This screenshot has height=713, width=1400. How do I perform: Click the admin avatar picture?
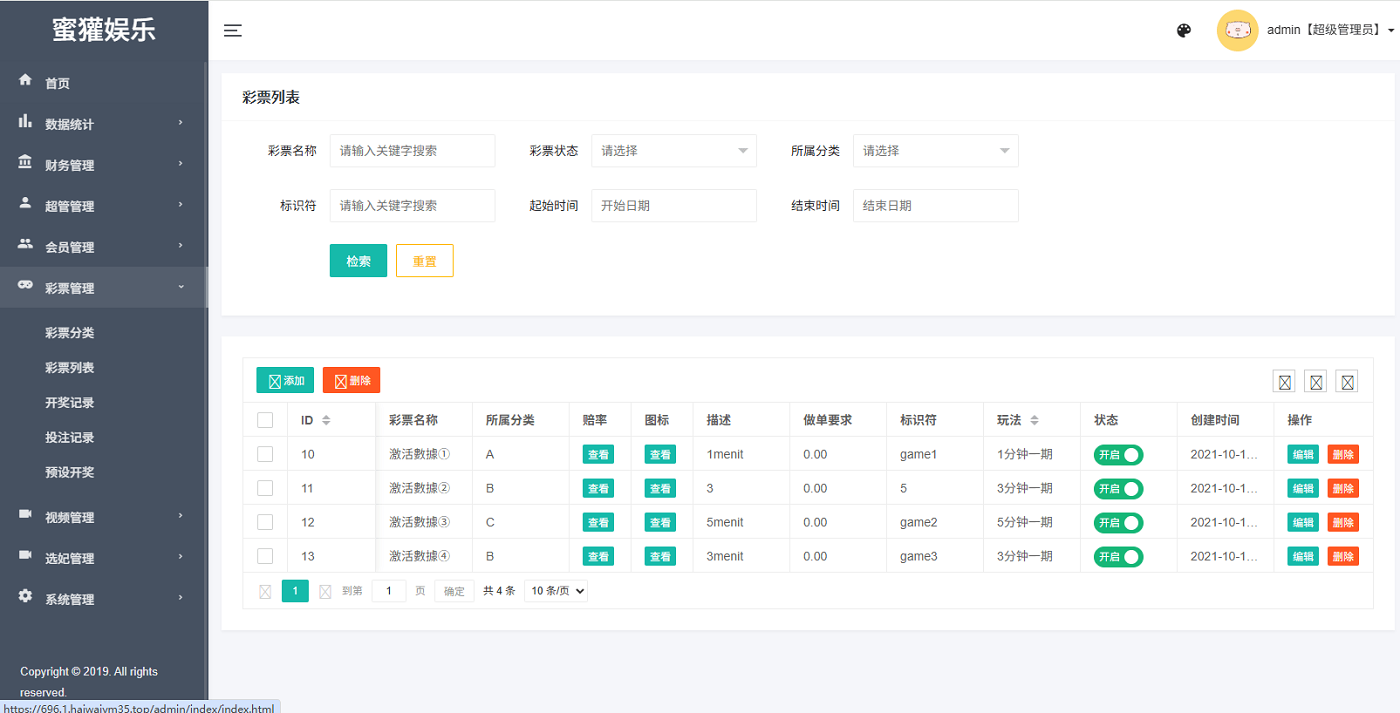(1237, 30)
